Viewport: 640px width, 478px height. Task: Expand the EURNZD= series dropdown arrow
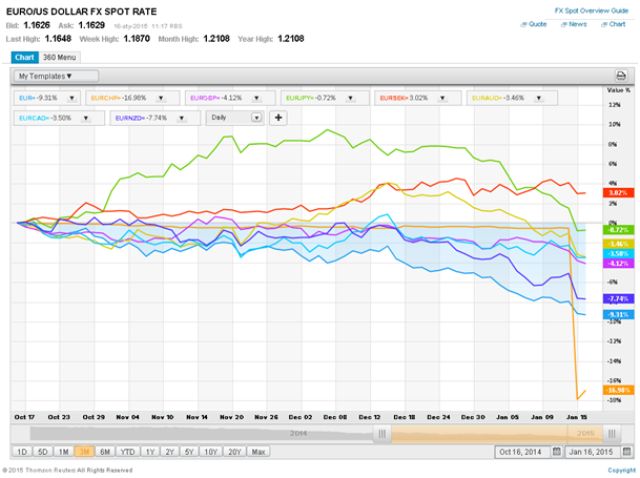(182, 118)
